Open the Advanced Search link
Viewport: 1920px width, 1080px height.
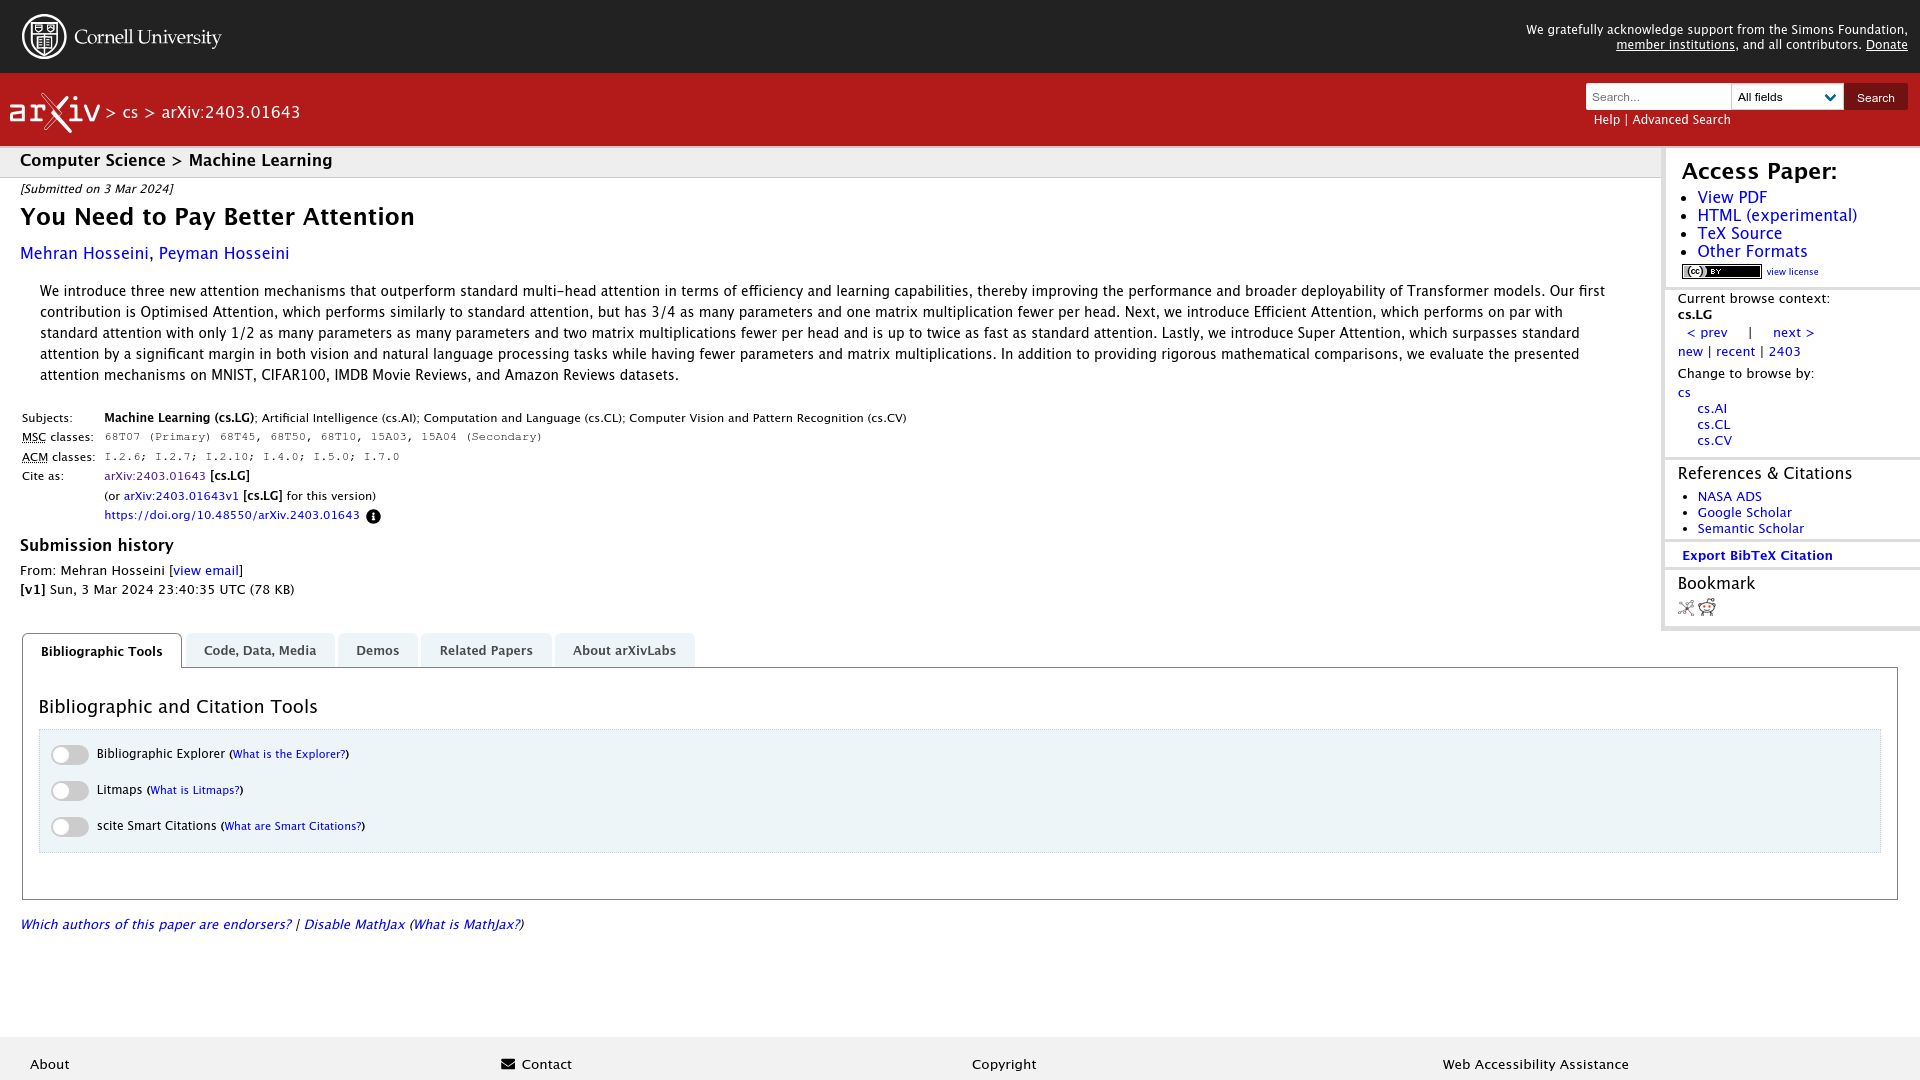1681,120
